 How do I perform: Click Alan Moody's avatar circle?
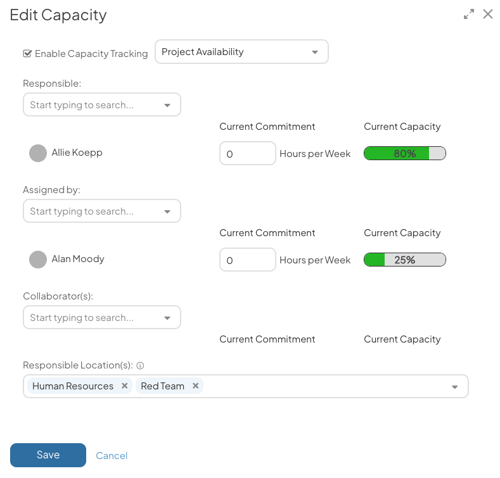tap(38, 259)
